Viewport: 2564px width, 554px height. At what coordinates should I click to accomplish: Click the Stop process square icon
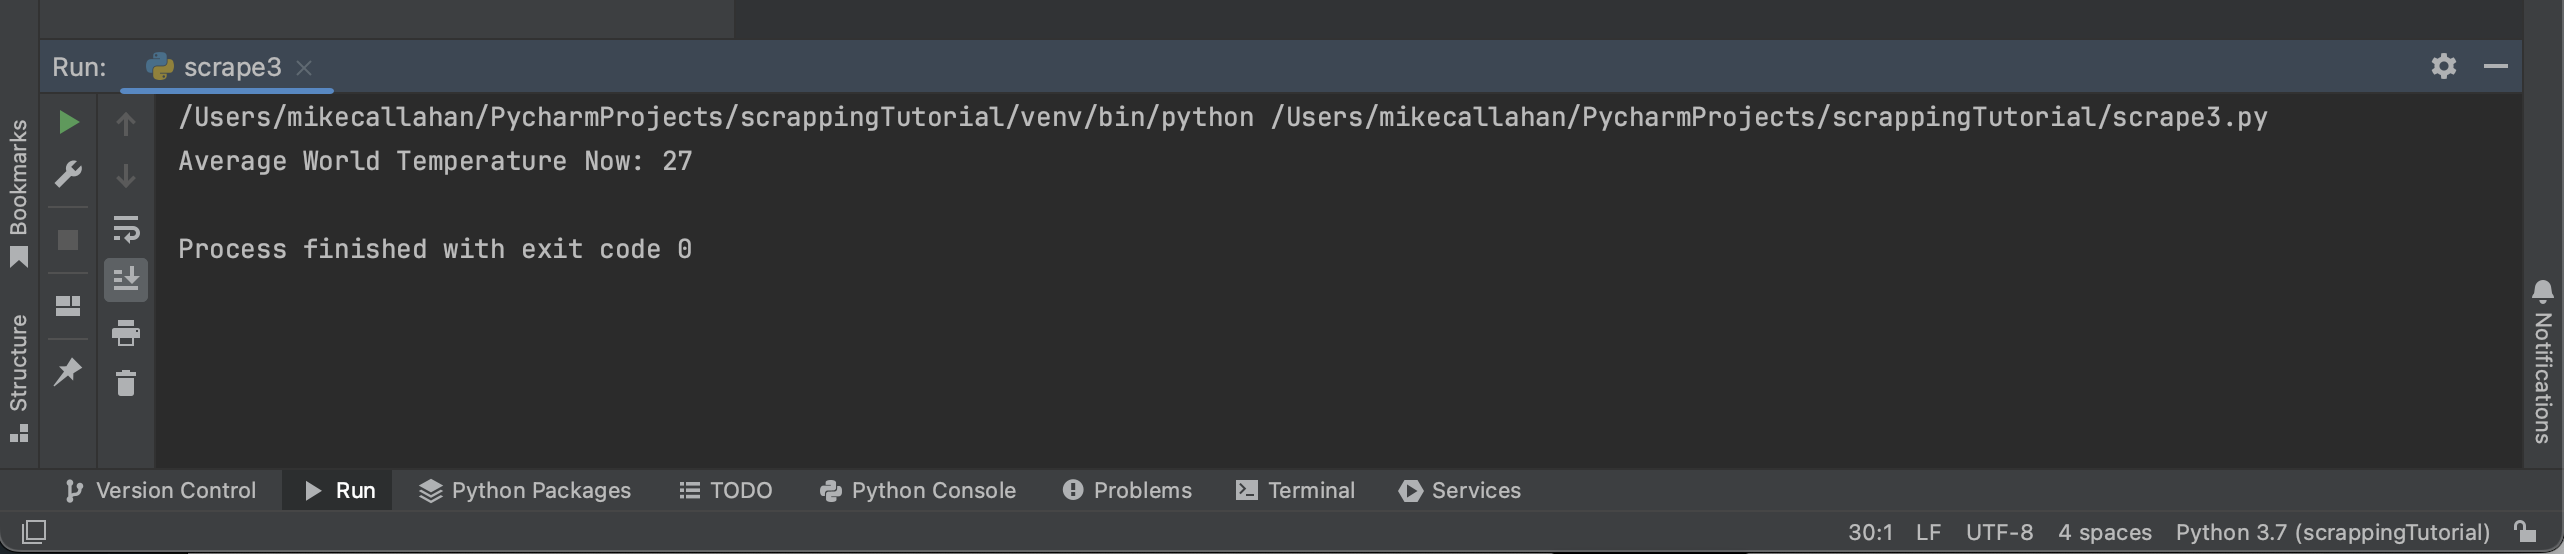(68, 240)
